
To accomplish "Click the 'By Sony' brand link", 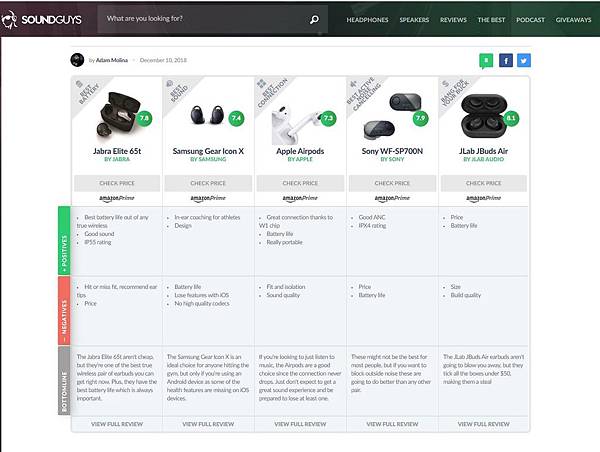I will (x=392, y=159).
